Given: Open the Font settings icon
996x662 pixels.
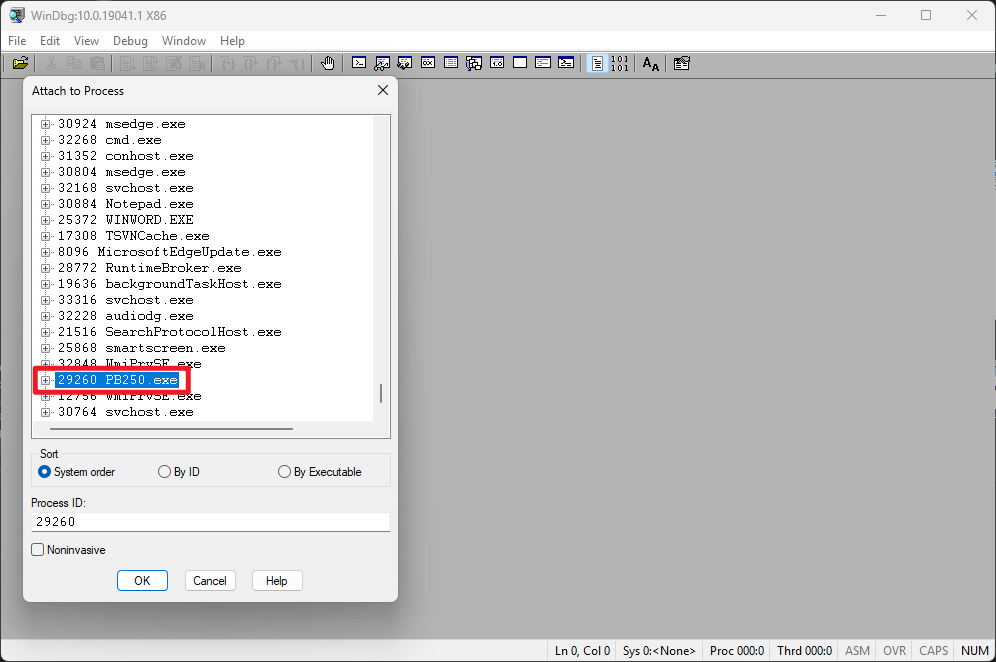Looking at the screenshot, I should click(650, 63).
